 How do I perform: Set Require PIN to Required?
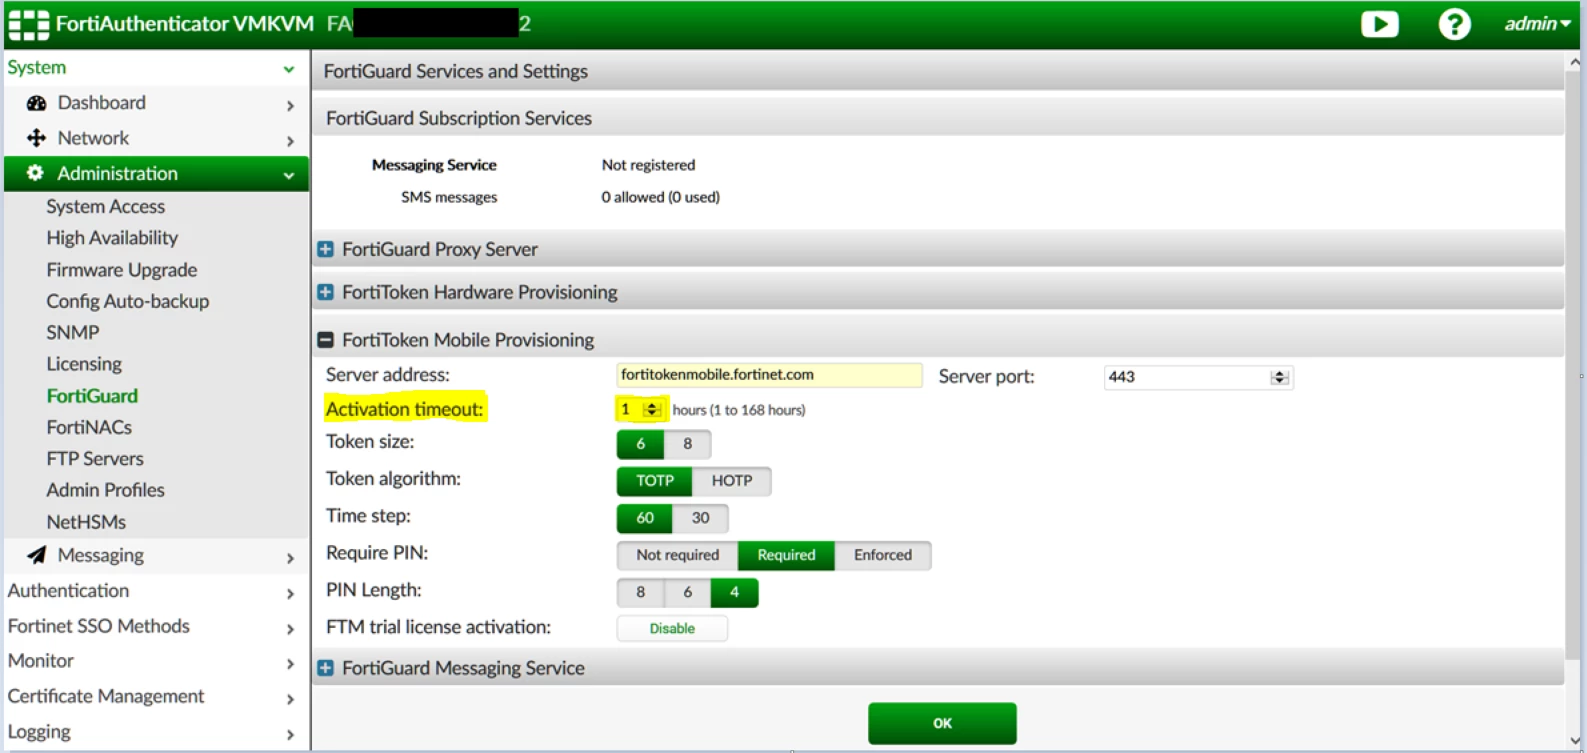tap(786, 555)
